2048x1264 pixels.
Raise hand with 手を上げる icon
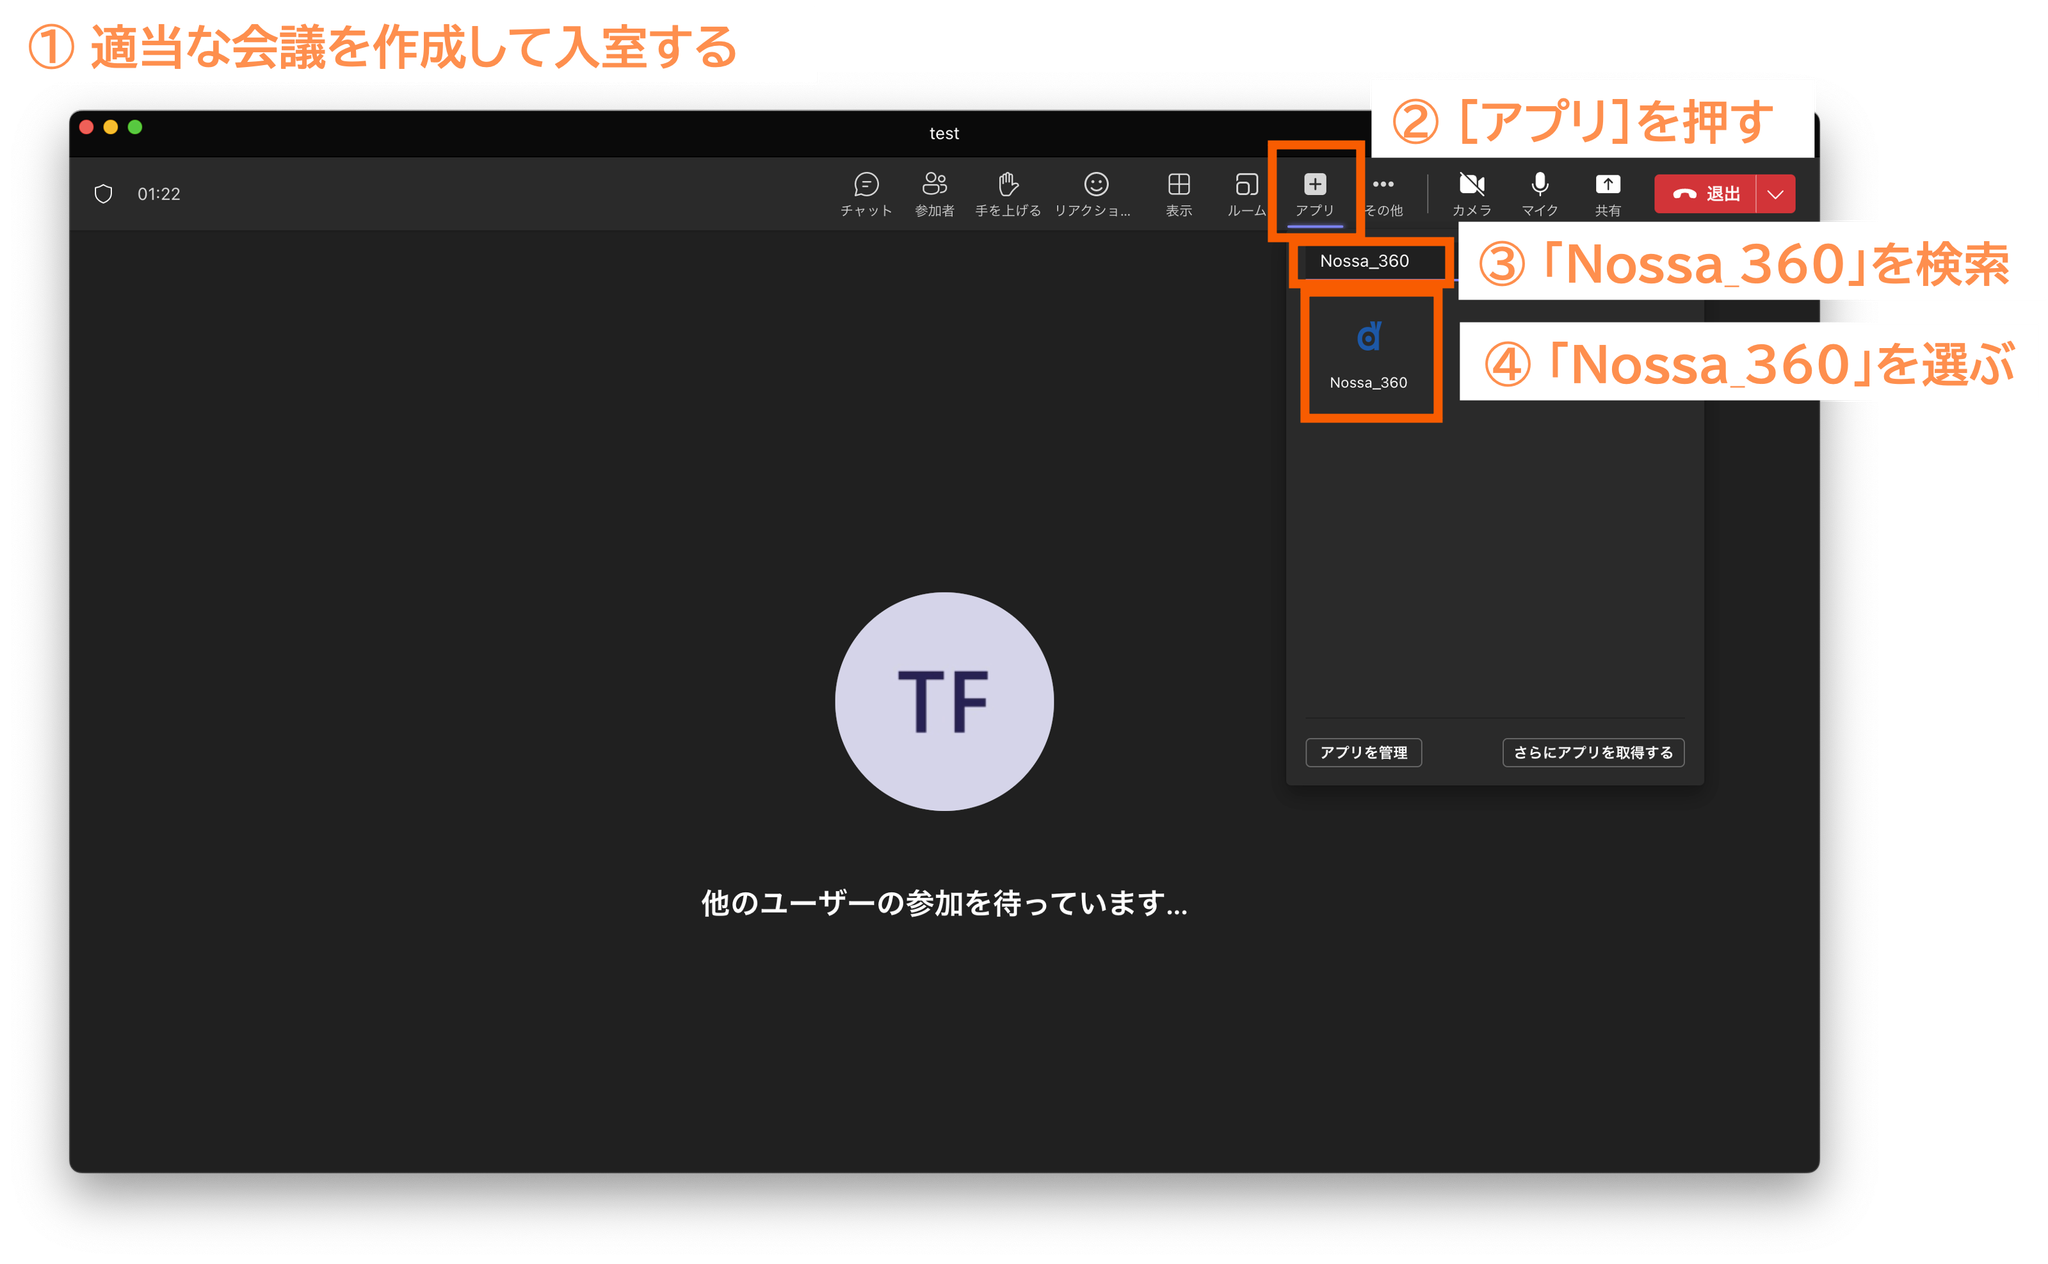[x=1008, y=193]
